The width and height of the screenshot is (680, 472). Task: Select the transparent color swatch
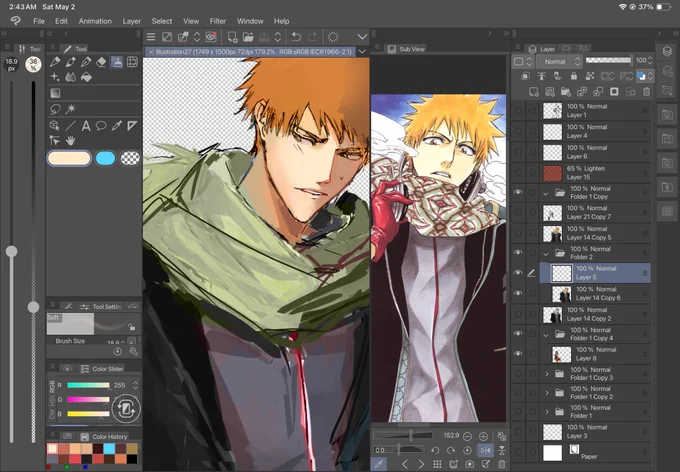pyautogui.click(x=130, y=158)
